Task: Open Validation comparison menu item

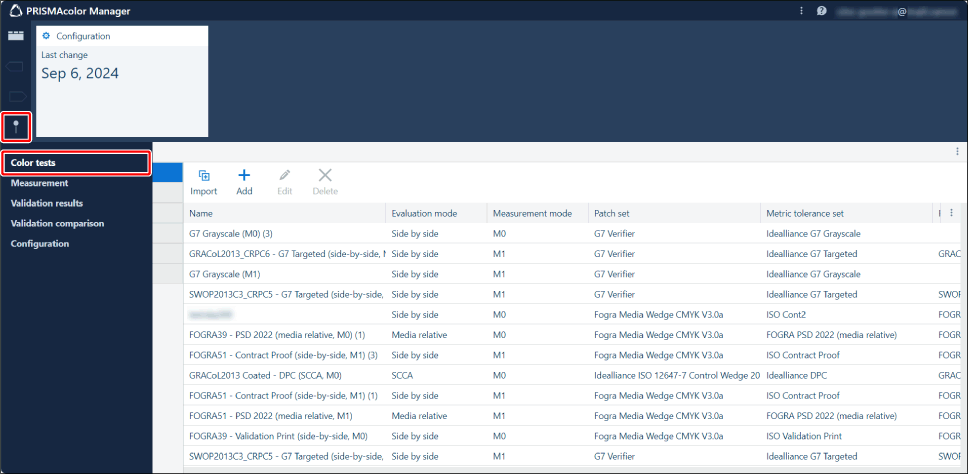Action: pyautogui.click(x=57, y=223)
